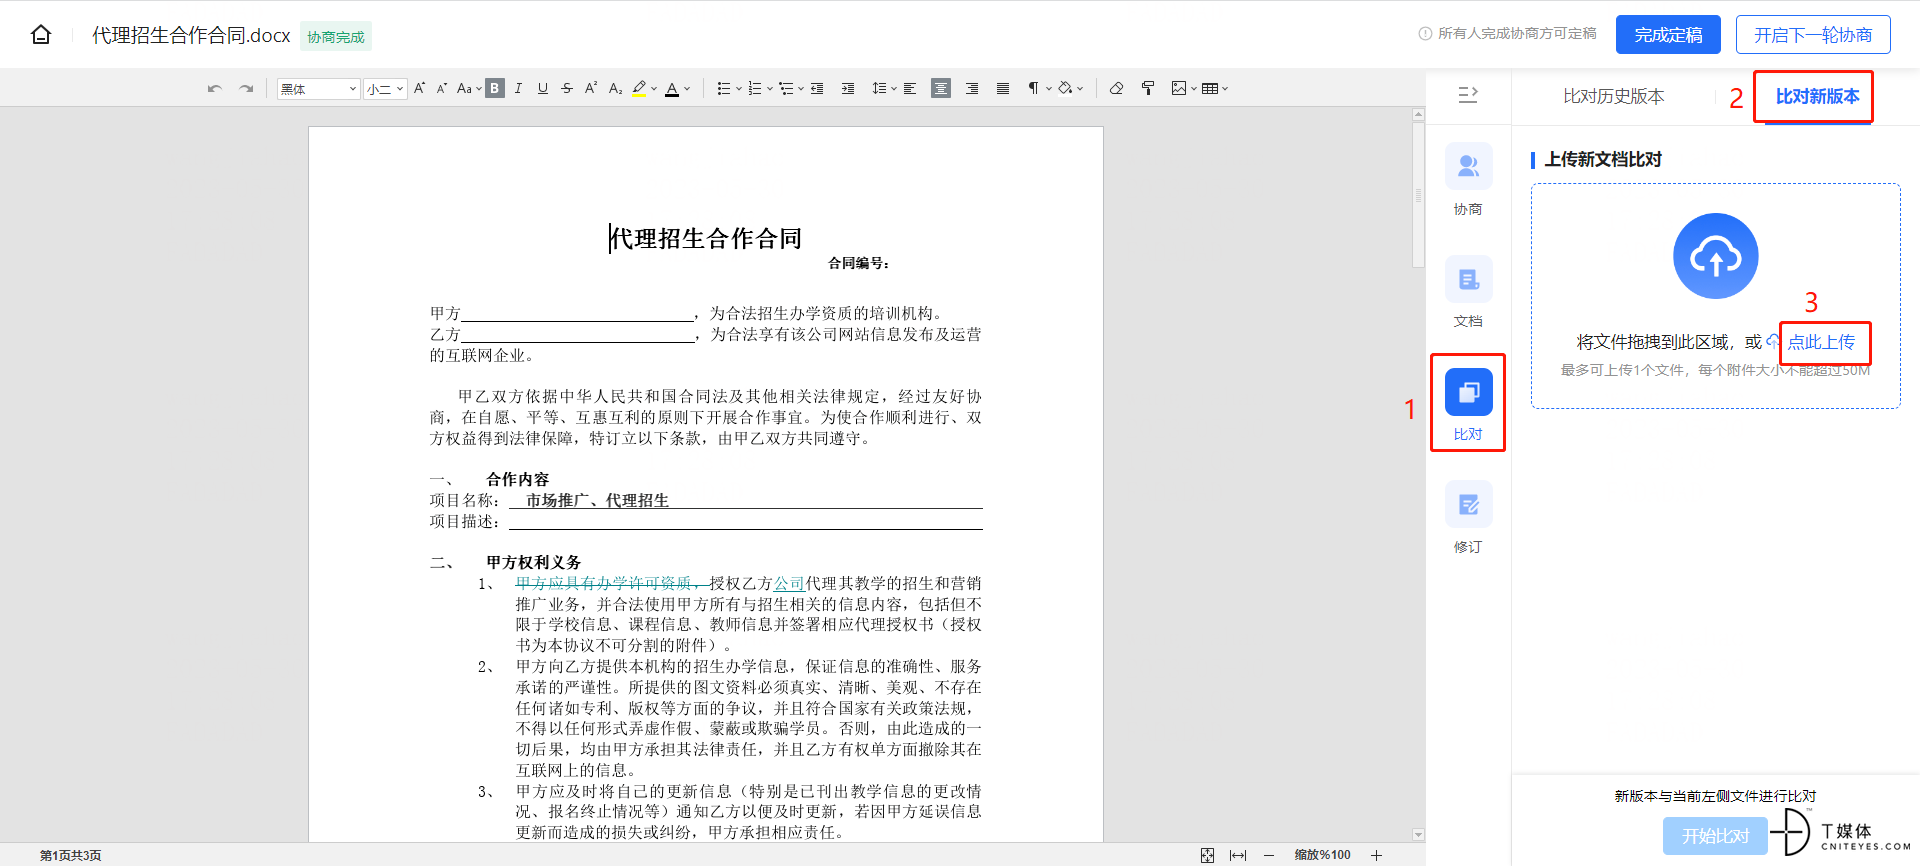This screenshot has width=1920, height=866.
Task: Click the fit page icon in status bar
Action: click(x=1207, y=855)
